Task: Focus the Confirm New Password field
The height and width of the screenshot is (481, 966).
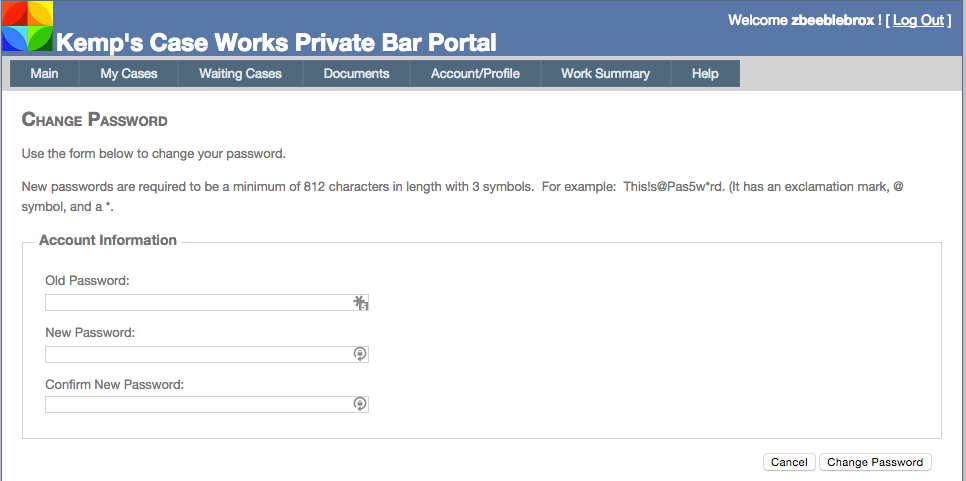Action: point(198,404)
